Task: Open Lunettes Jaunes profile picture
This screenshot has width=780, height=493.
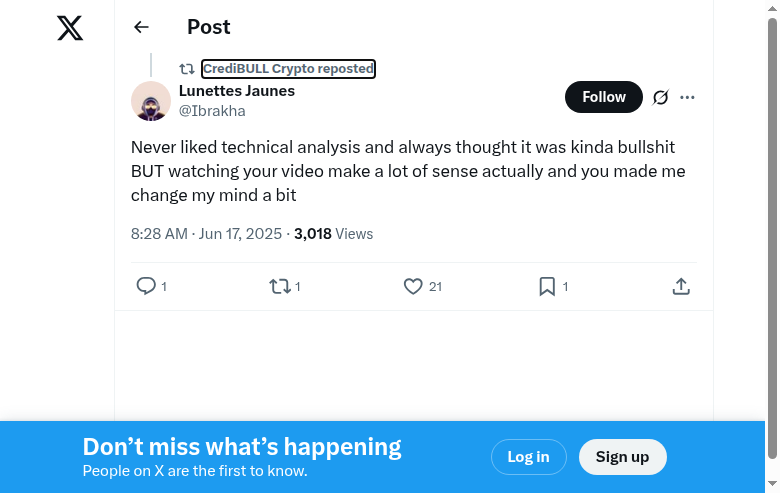Action: 151,101
